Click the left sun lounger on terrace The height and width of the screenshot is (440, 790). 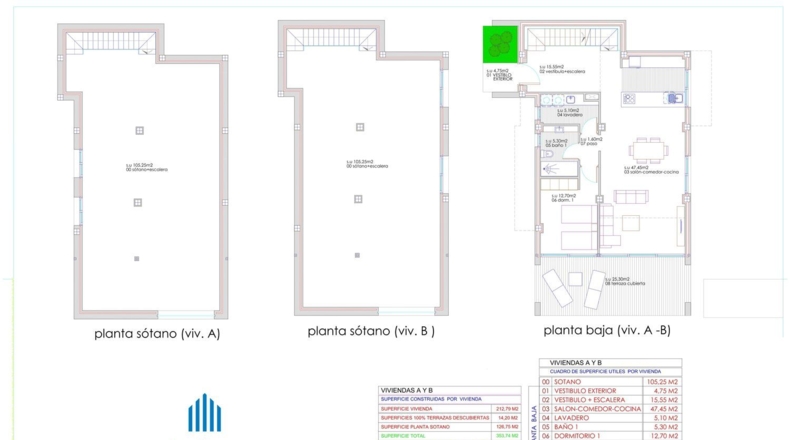point(557,288)
